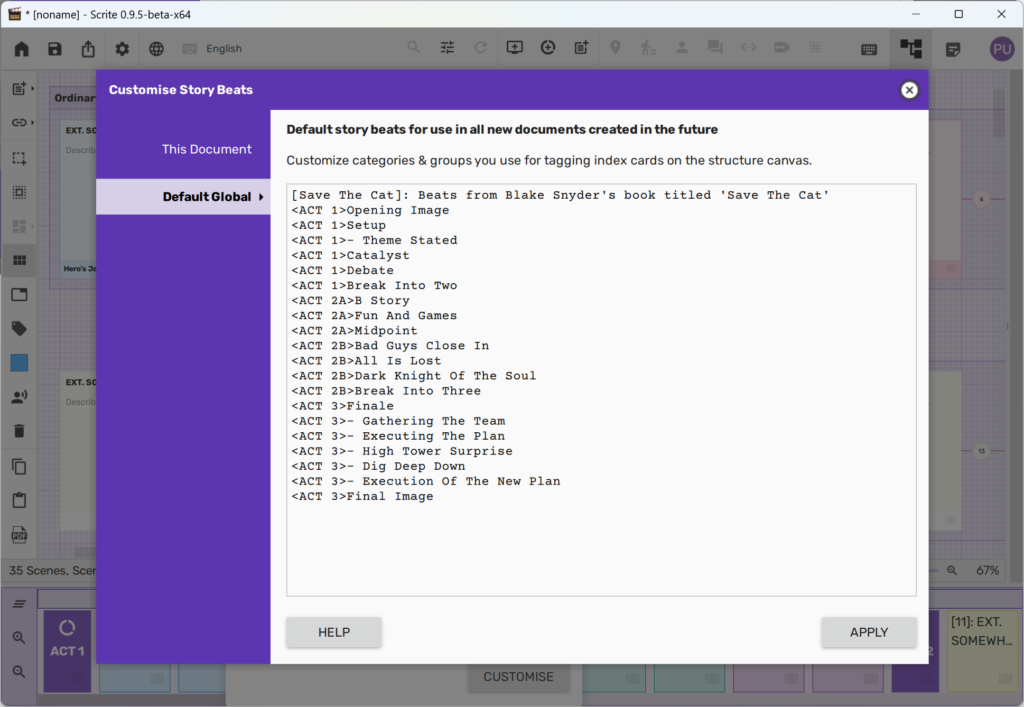Click the annotation/window sidebar icon

[20, 294]
